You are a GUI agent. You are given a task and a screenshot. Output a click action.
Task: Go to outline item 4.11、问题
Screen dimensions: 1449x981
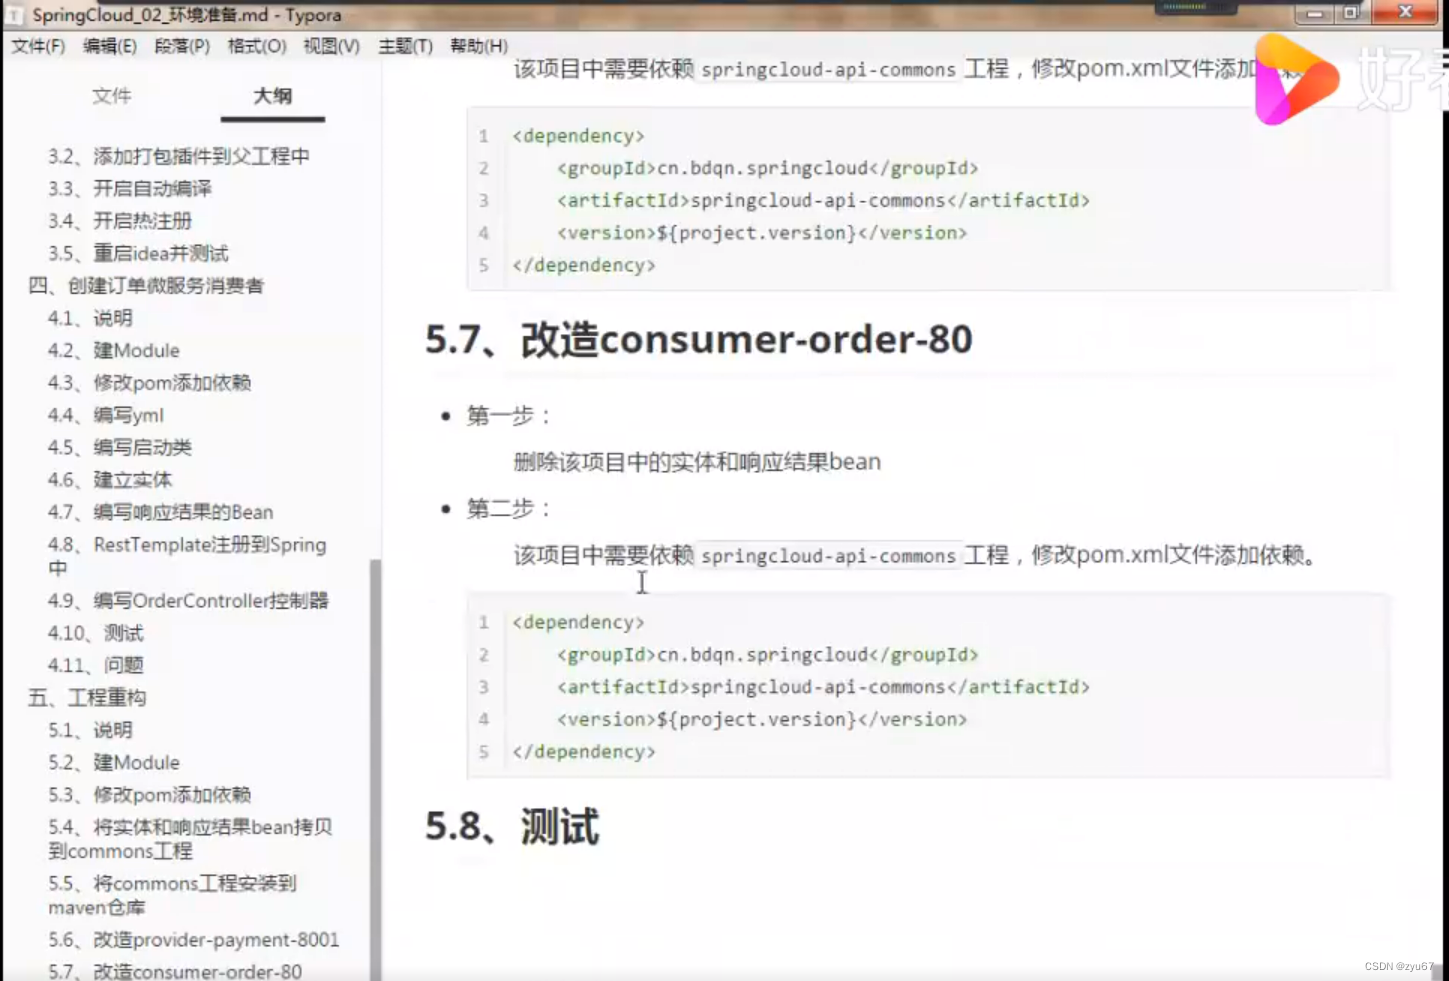pyautogui.click(x=96, y=665)
